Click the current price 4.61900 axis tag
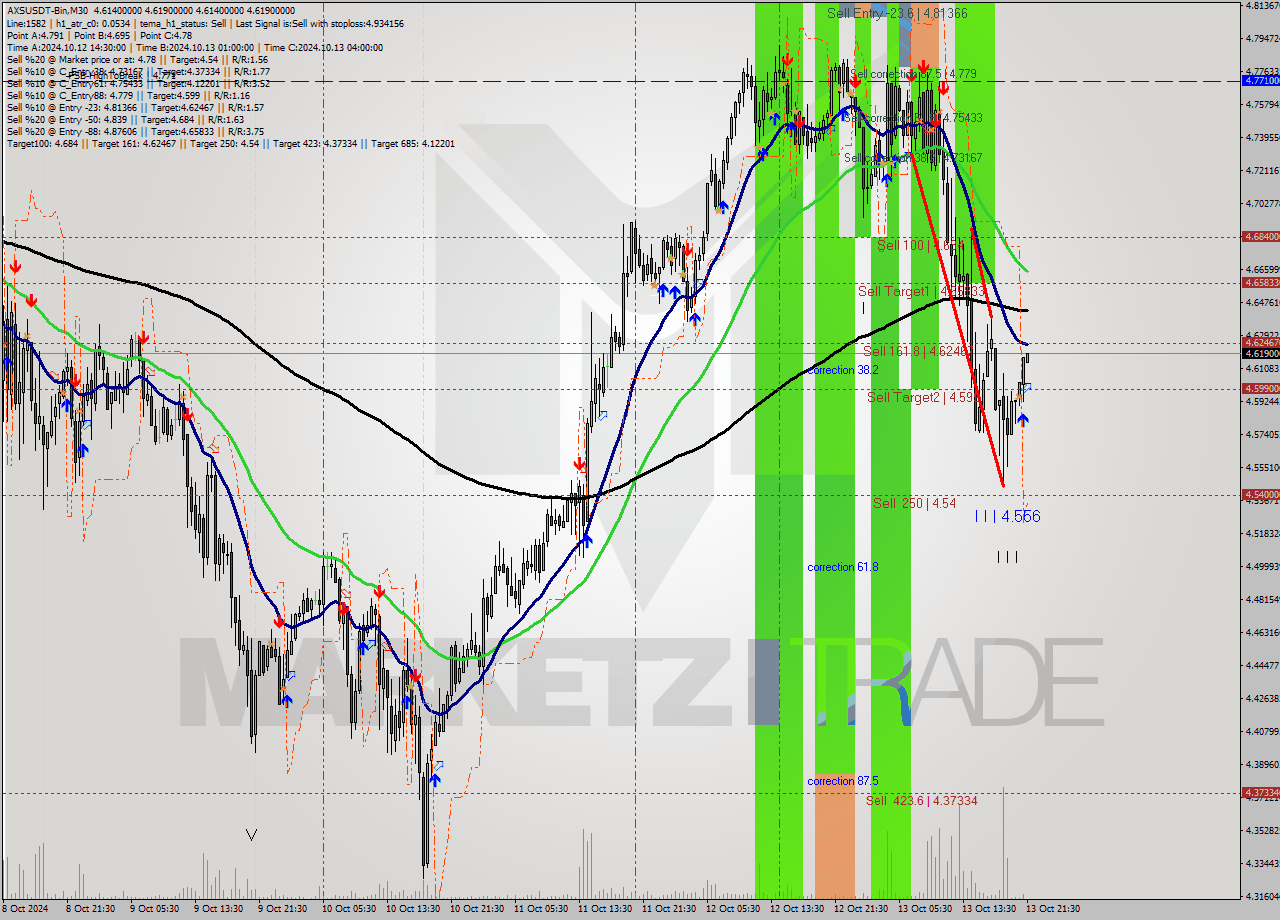1280x920 pixels. pos(1260,353)
